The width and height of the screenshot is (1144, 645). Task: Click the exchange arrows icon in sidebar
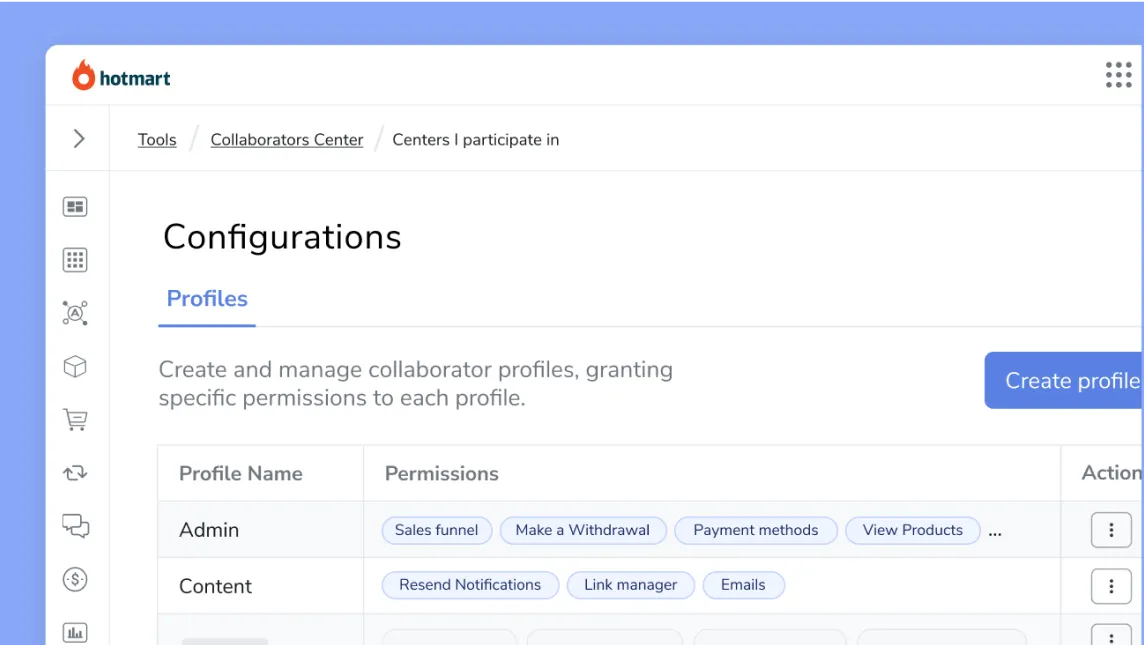75,473
